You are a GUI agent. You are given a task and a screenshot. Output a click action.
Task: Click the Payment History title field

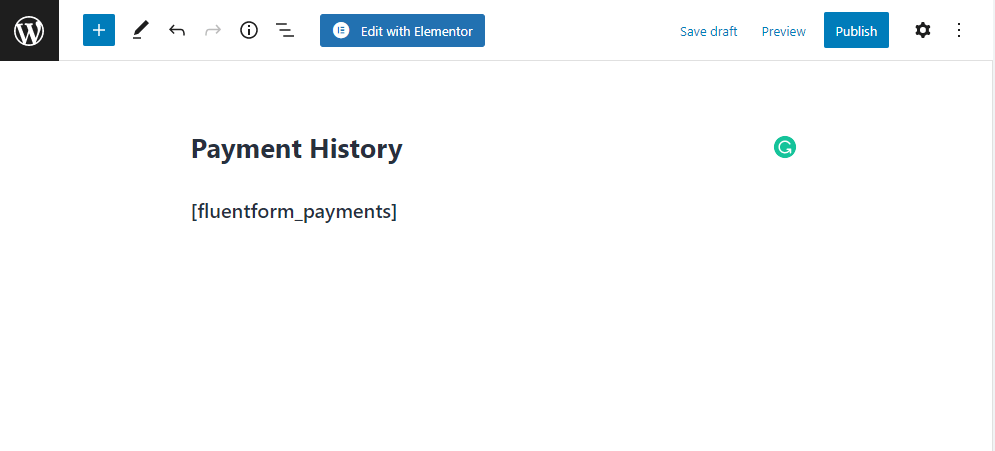tap(296, 149)
